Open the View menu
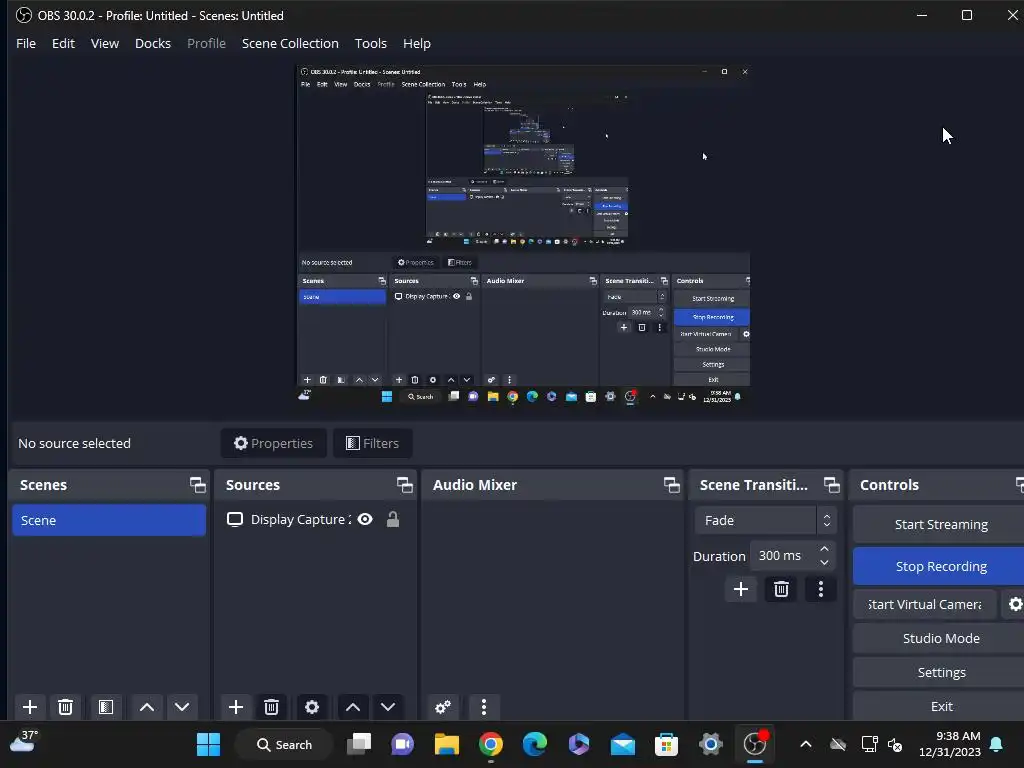The height and width of the screenshot is (768, 1024). (x=104, y=43)
